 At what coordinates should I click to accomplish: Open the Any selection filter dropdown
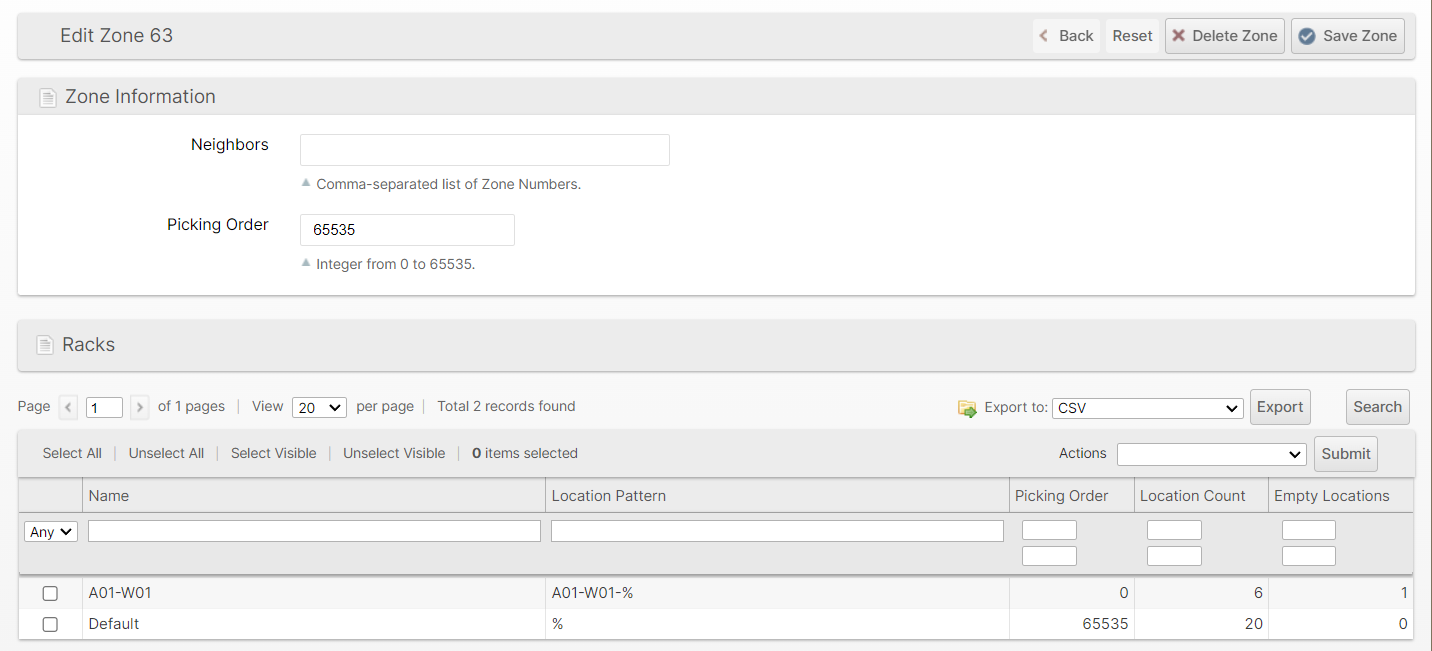point(51,532)
